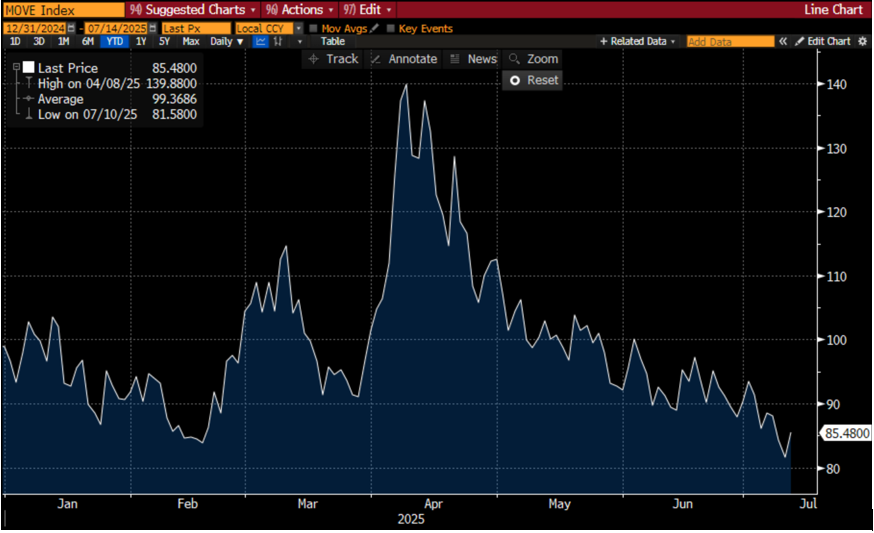Collapse the Last Price legend tree
This screenshot has height=533, width=874.
point(16,67)
